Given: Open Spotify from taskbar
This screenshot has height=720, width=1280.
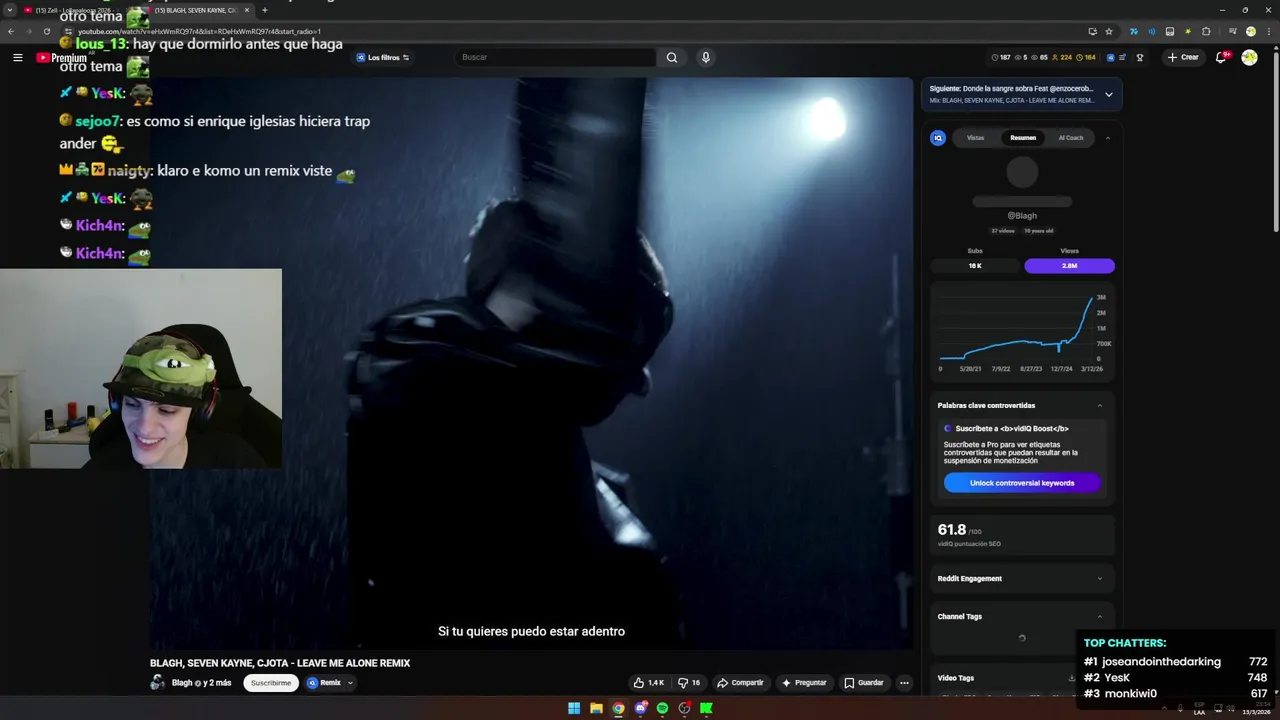Looking at the screenshot, I should pos(662,708).
